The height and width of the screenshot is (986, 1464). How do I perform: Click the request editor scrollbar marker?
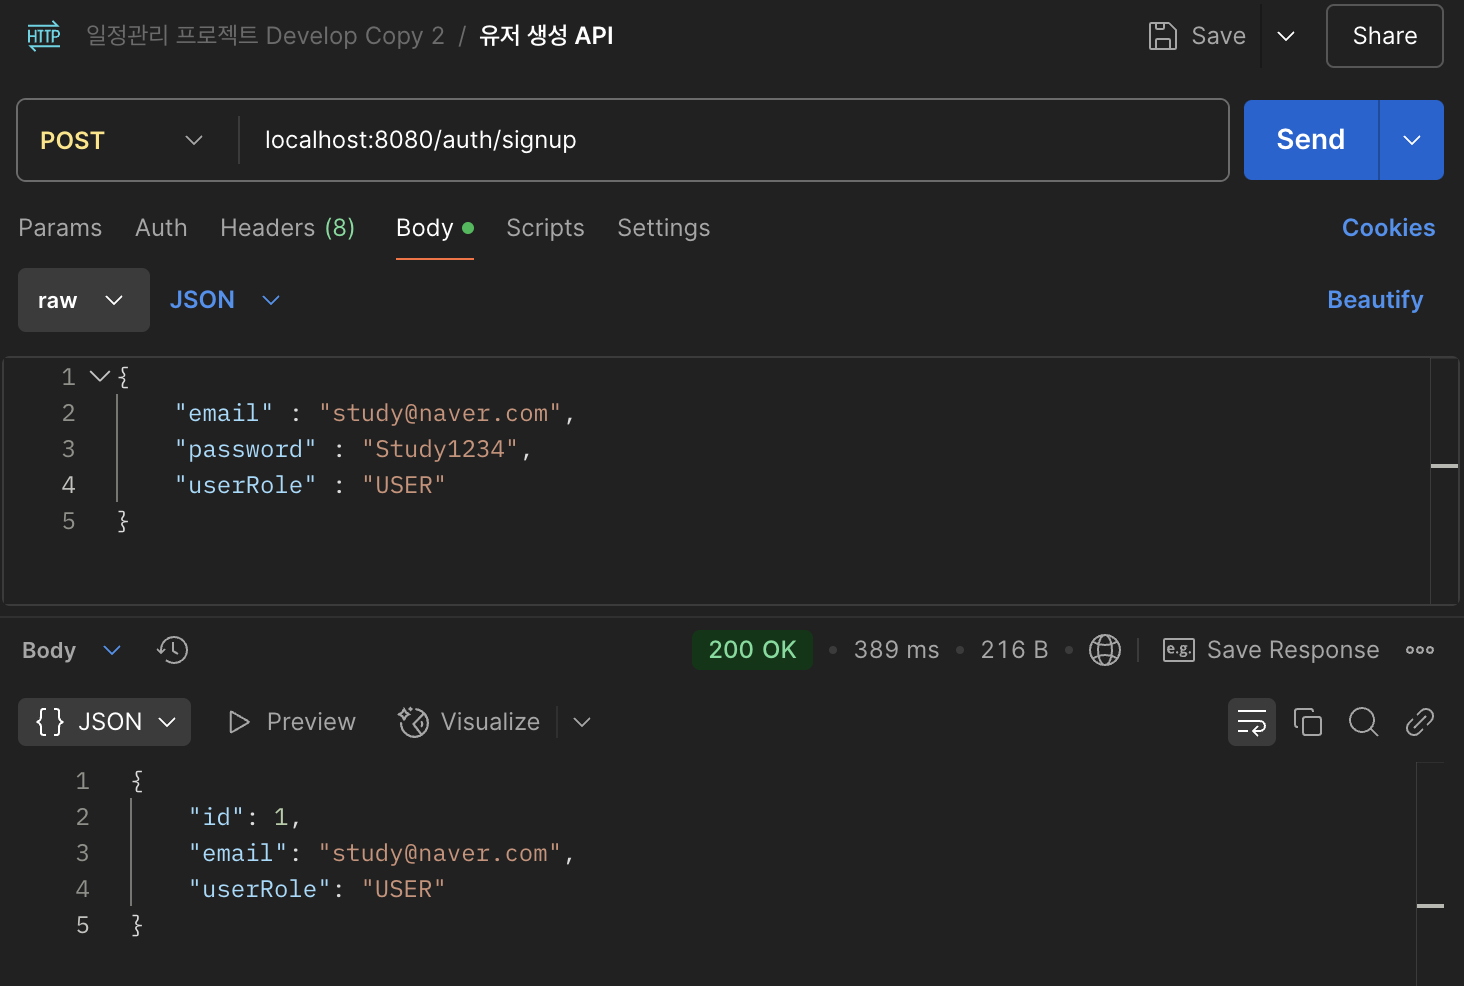(x=1444, y=466)
